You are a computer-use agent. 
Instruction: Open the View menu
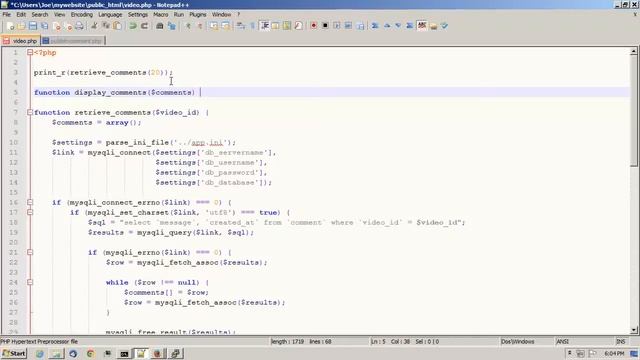pyautogui.click(x=60, y=14)
